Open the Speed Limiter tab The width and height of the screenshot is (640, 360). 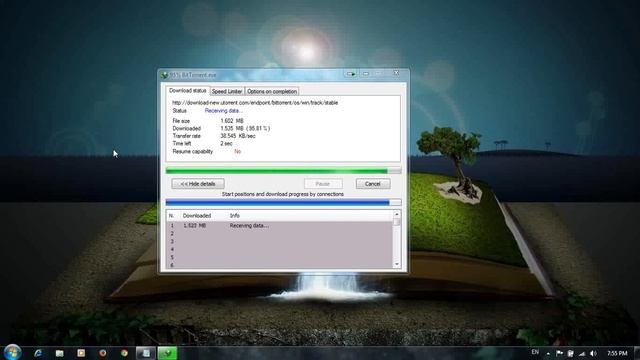pyautogui.click(x=227, y=91)
